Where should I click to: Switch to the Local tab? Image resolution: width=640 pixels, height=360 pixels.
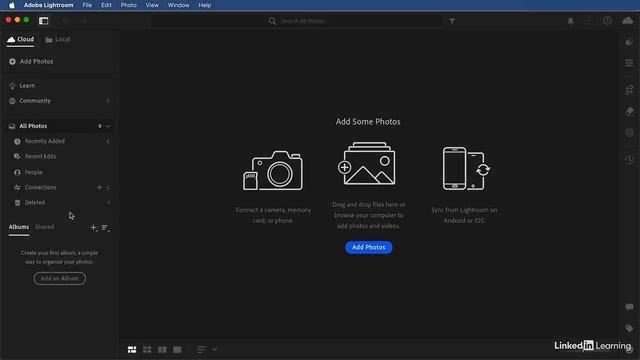click(x=58, y=40)
